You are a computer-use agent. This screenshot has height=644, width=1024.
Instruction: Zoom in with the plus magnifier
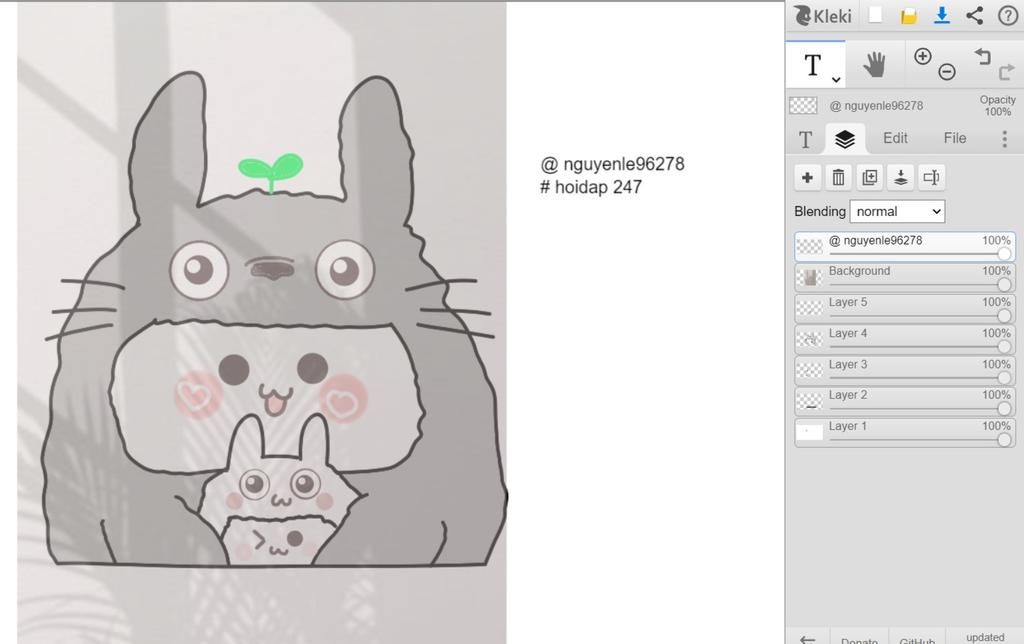922,57
